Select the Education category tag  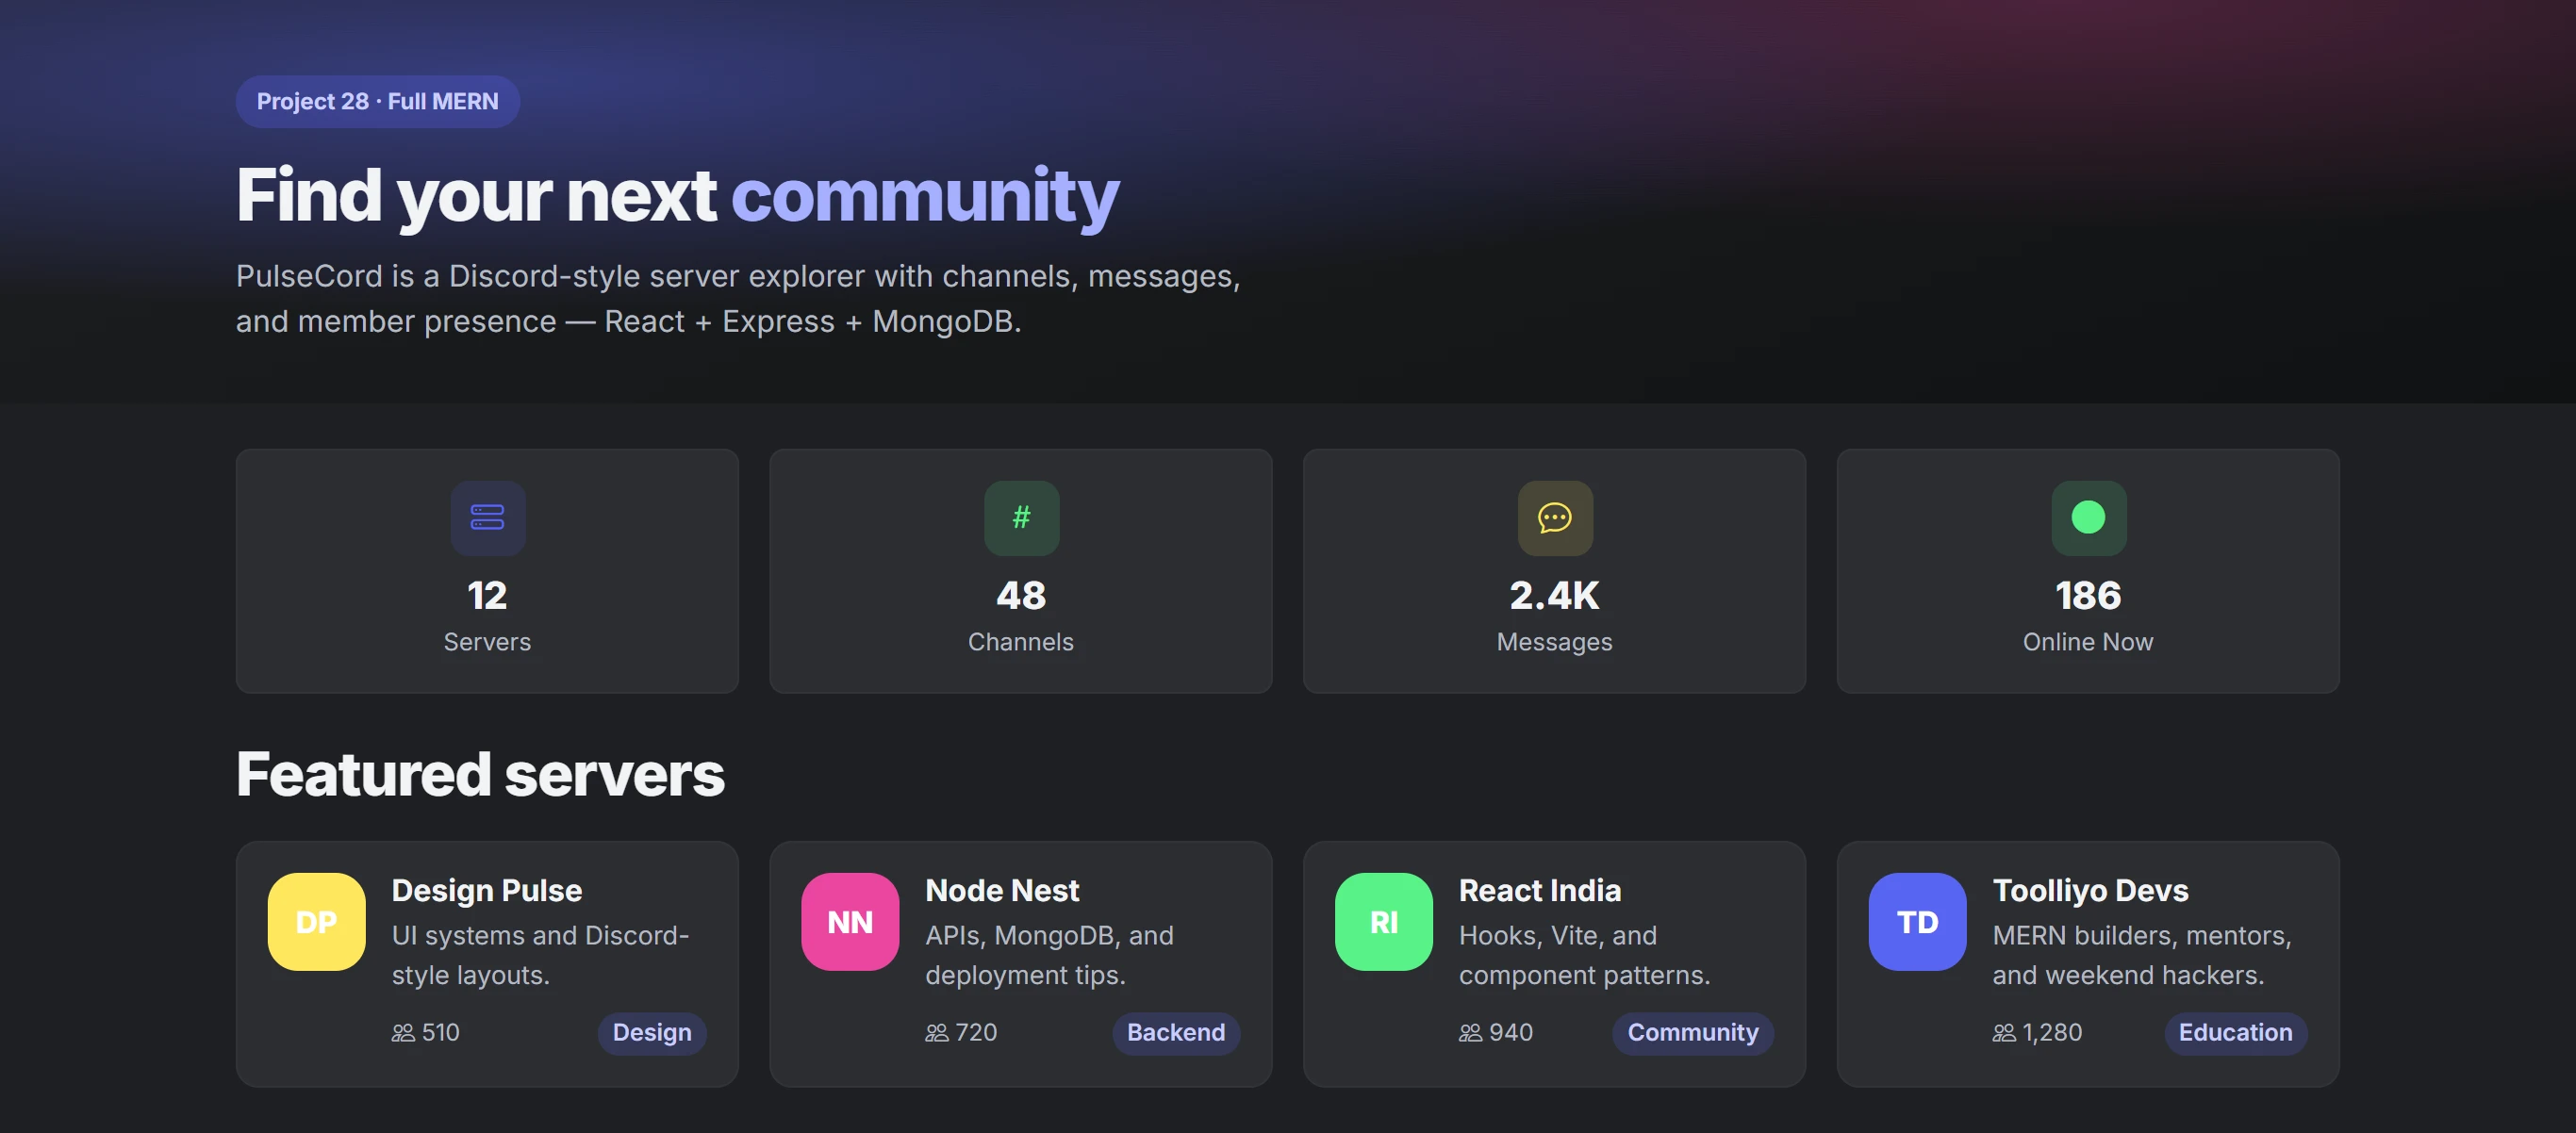point(2236,1032)
